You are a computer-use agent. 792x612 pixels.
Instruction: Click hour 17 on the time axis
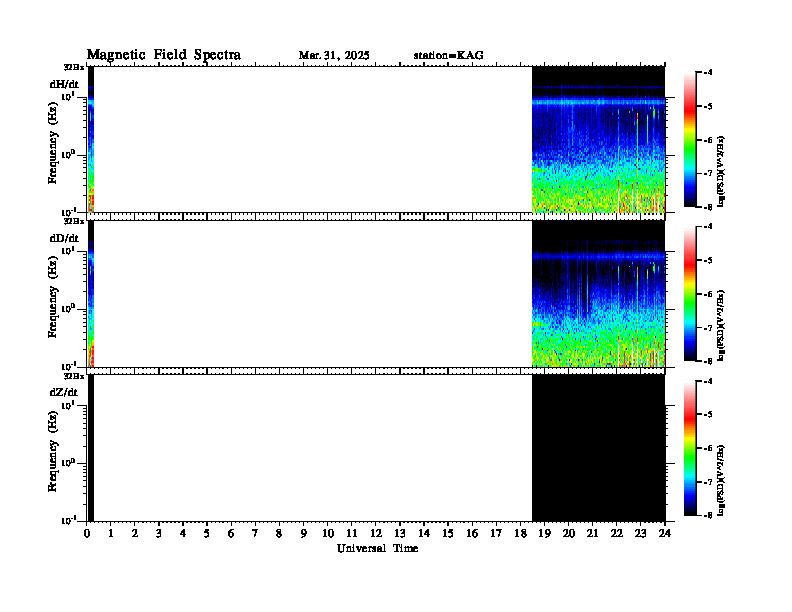click(496, 534)
